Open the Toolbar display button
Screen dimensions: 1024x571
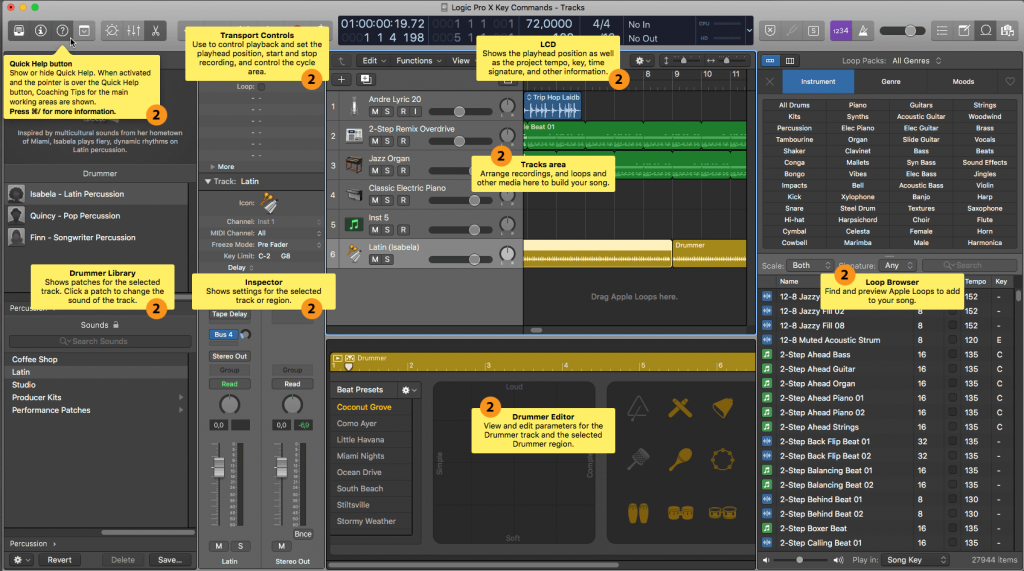pyautogui.click(x=84, y=31)
